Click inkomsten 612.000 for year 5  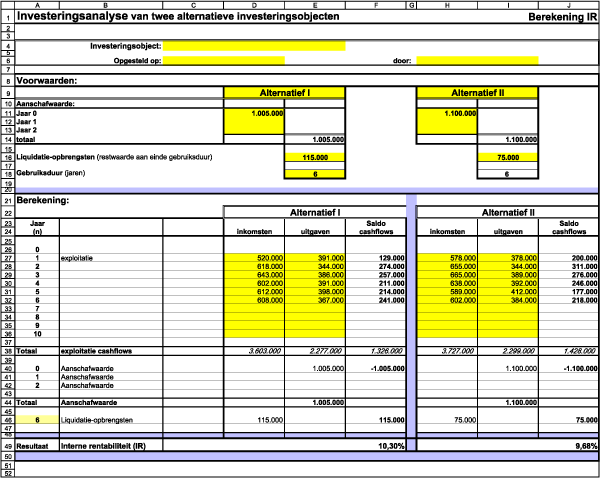point(254,292)
